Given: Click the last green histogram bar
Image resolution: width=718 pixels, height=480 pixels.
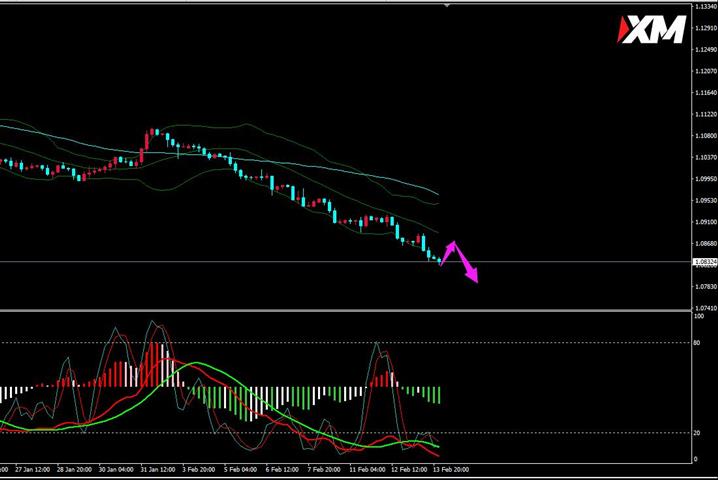Looking at the screenshot, I should point(439,395).
